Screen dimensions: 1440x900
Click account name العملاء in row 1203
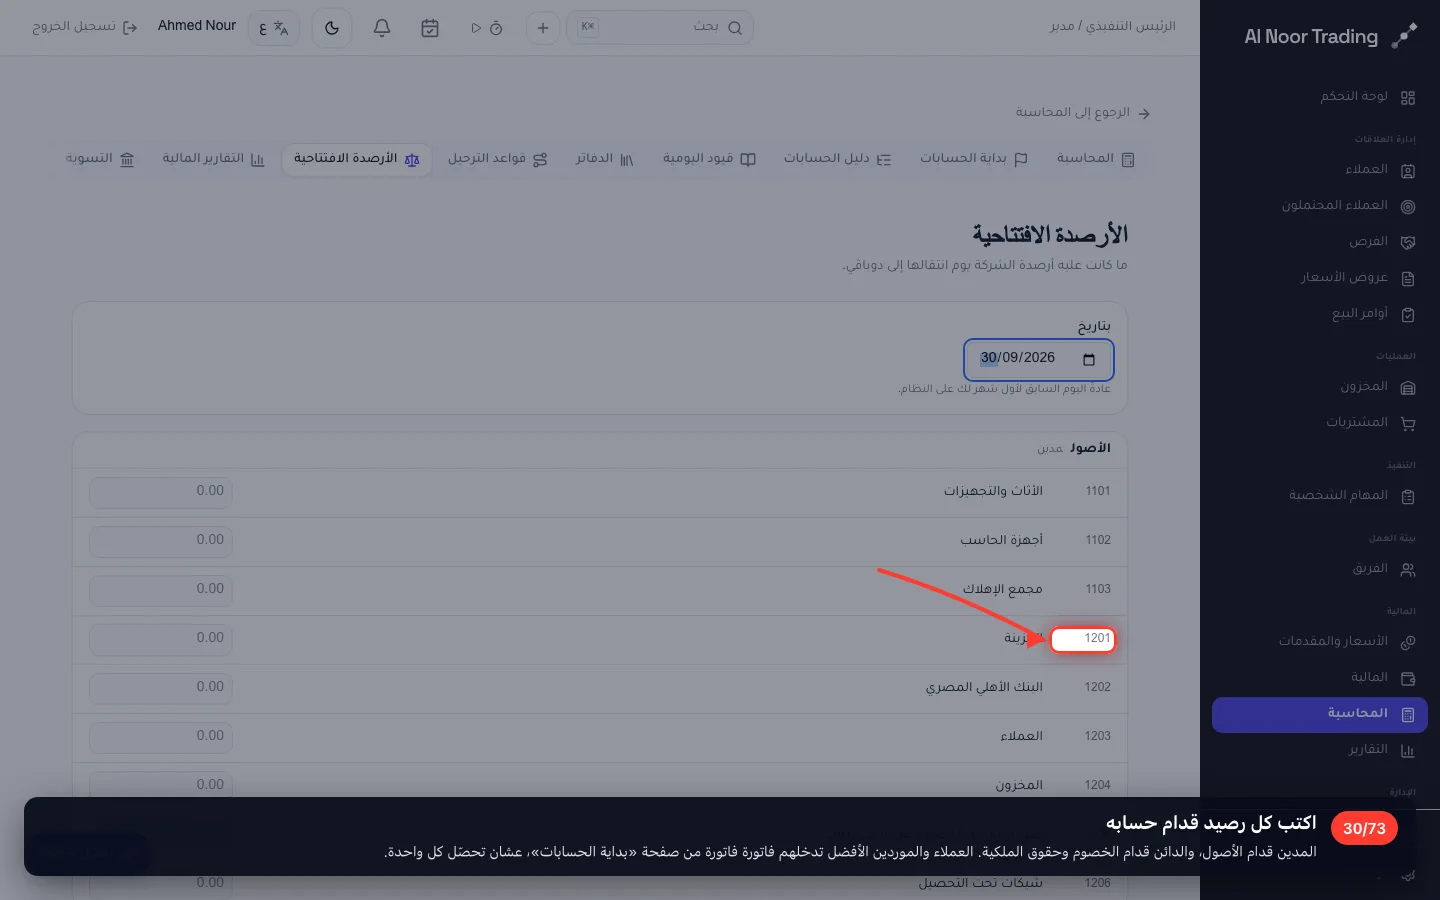[1021, 736]
